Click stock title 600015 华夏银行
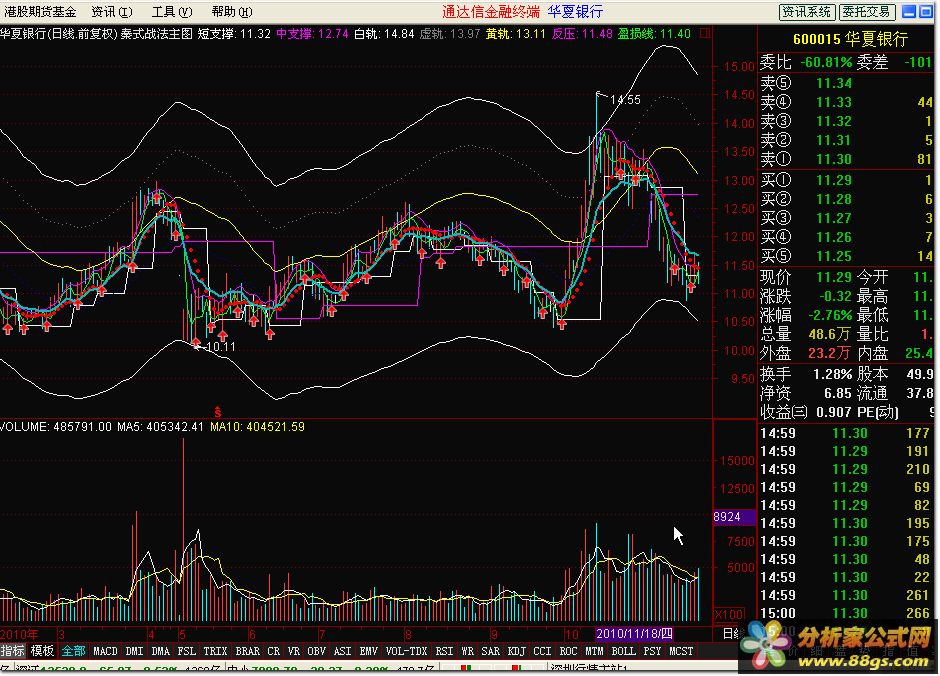Viewport: 940px width, 676px height. [850, 40]
